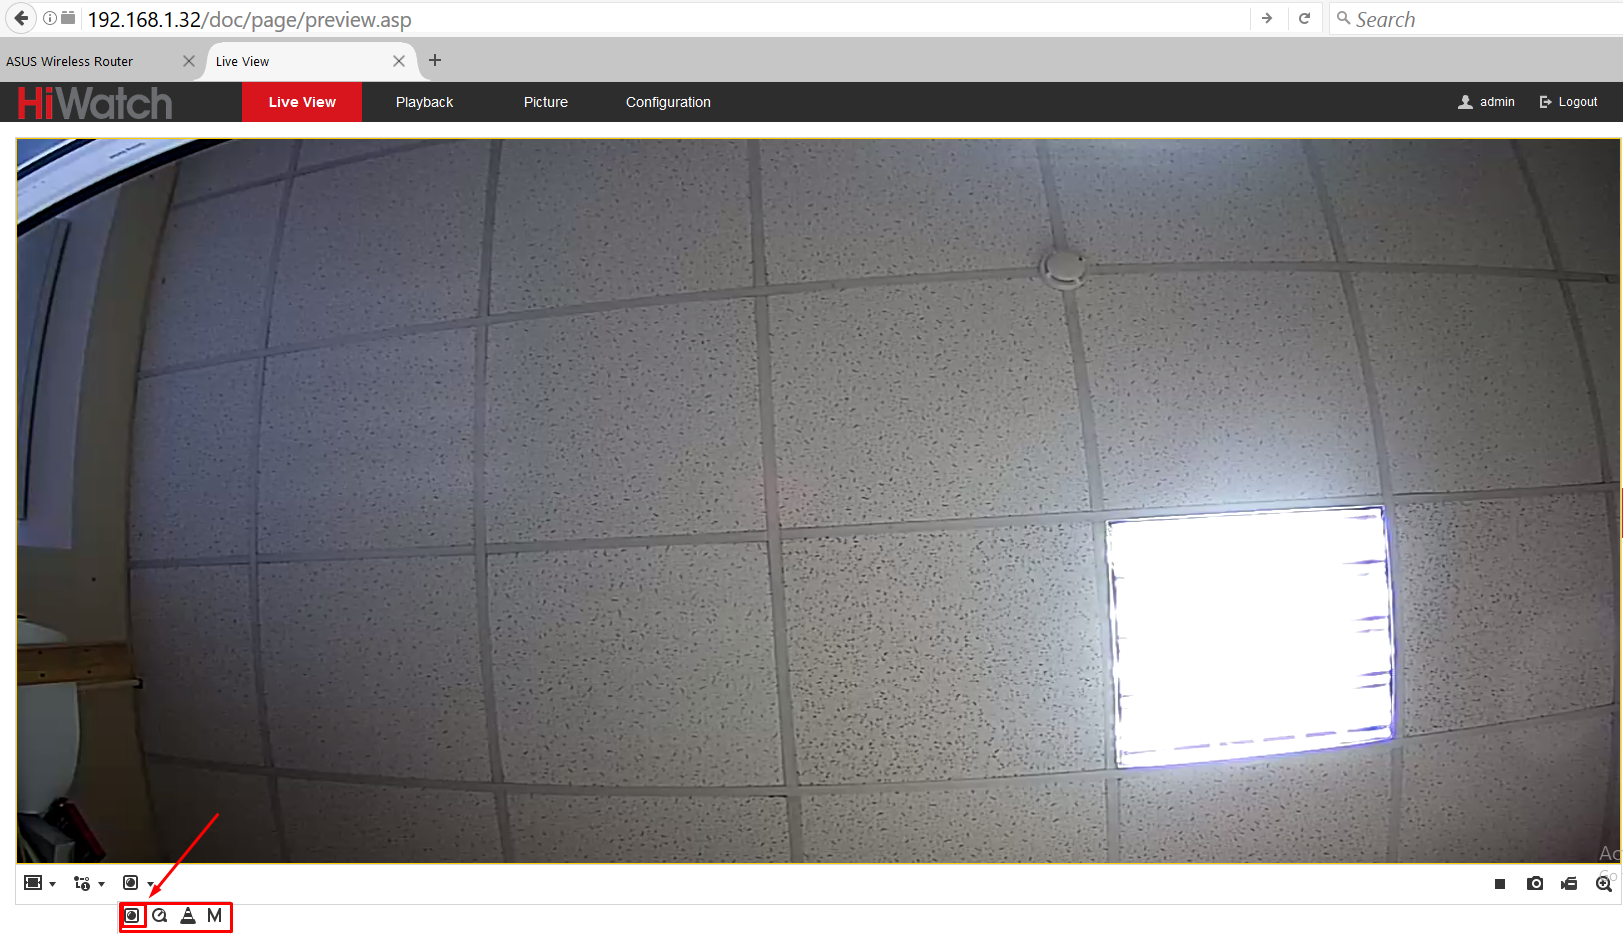The width and height of the screenshot is (1623, 934).
Task: Switch to the Playback tab
Action: coord(424,102)
